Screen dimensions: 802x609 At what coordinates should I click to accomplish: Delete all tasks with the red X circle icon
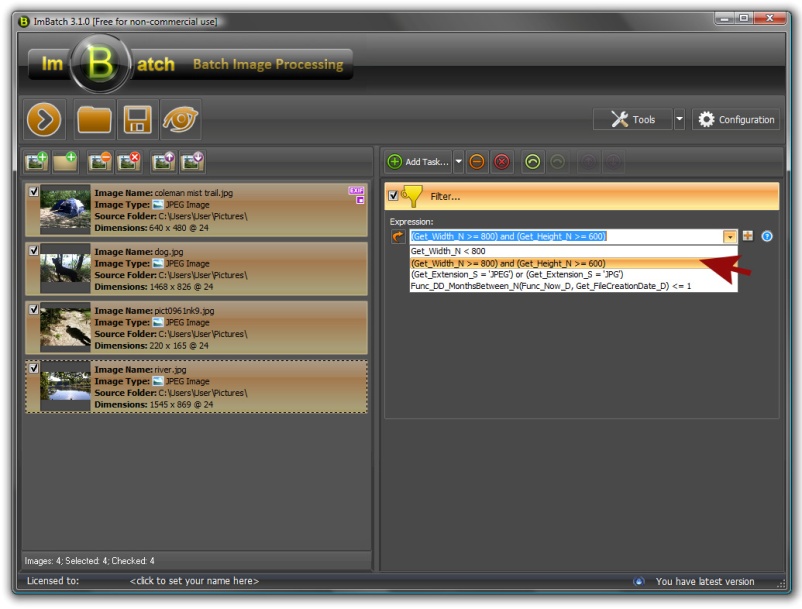[502, 161]
